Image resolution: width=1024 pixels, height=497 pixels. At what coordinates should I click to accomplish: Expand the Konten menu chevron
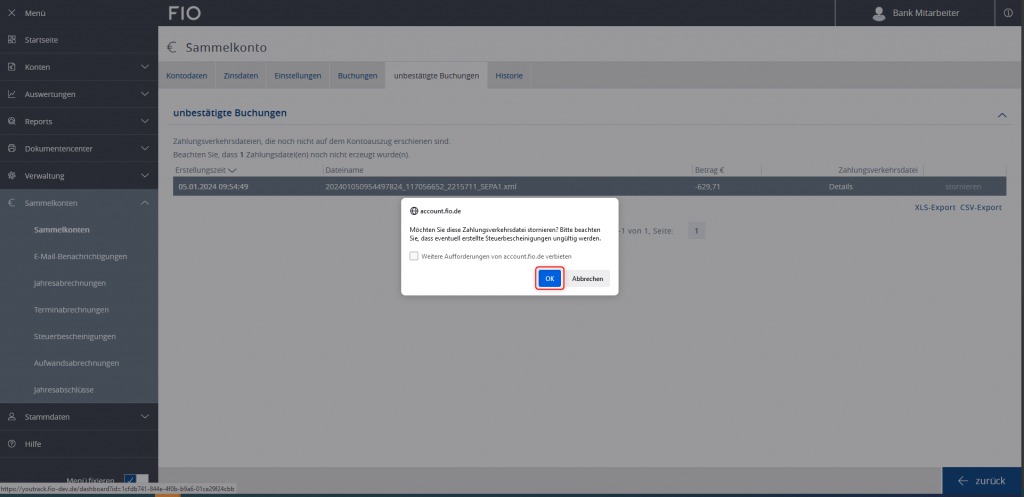tap(145, 67)
